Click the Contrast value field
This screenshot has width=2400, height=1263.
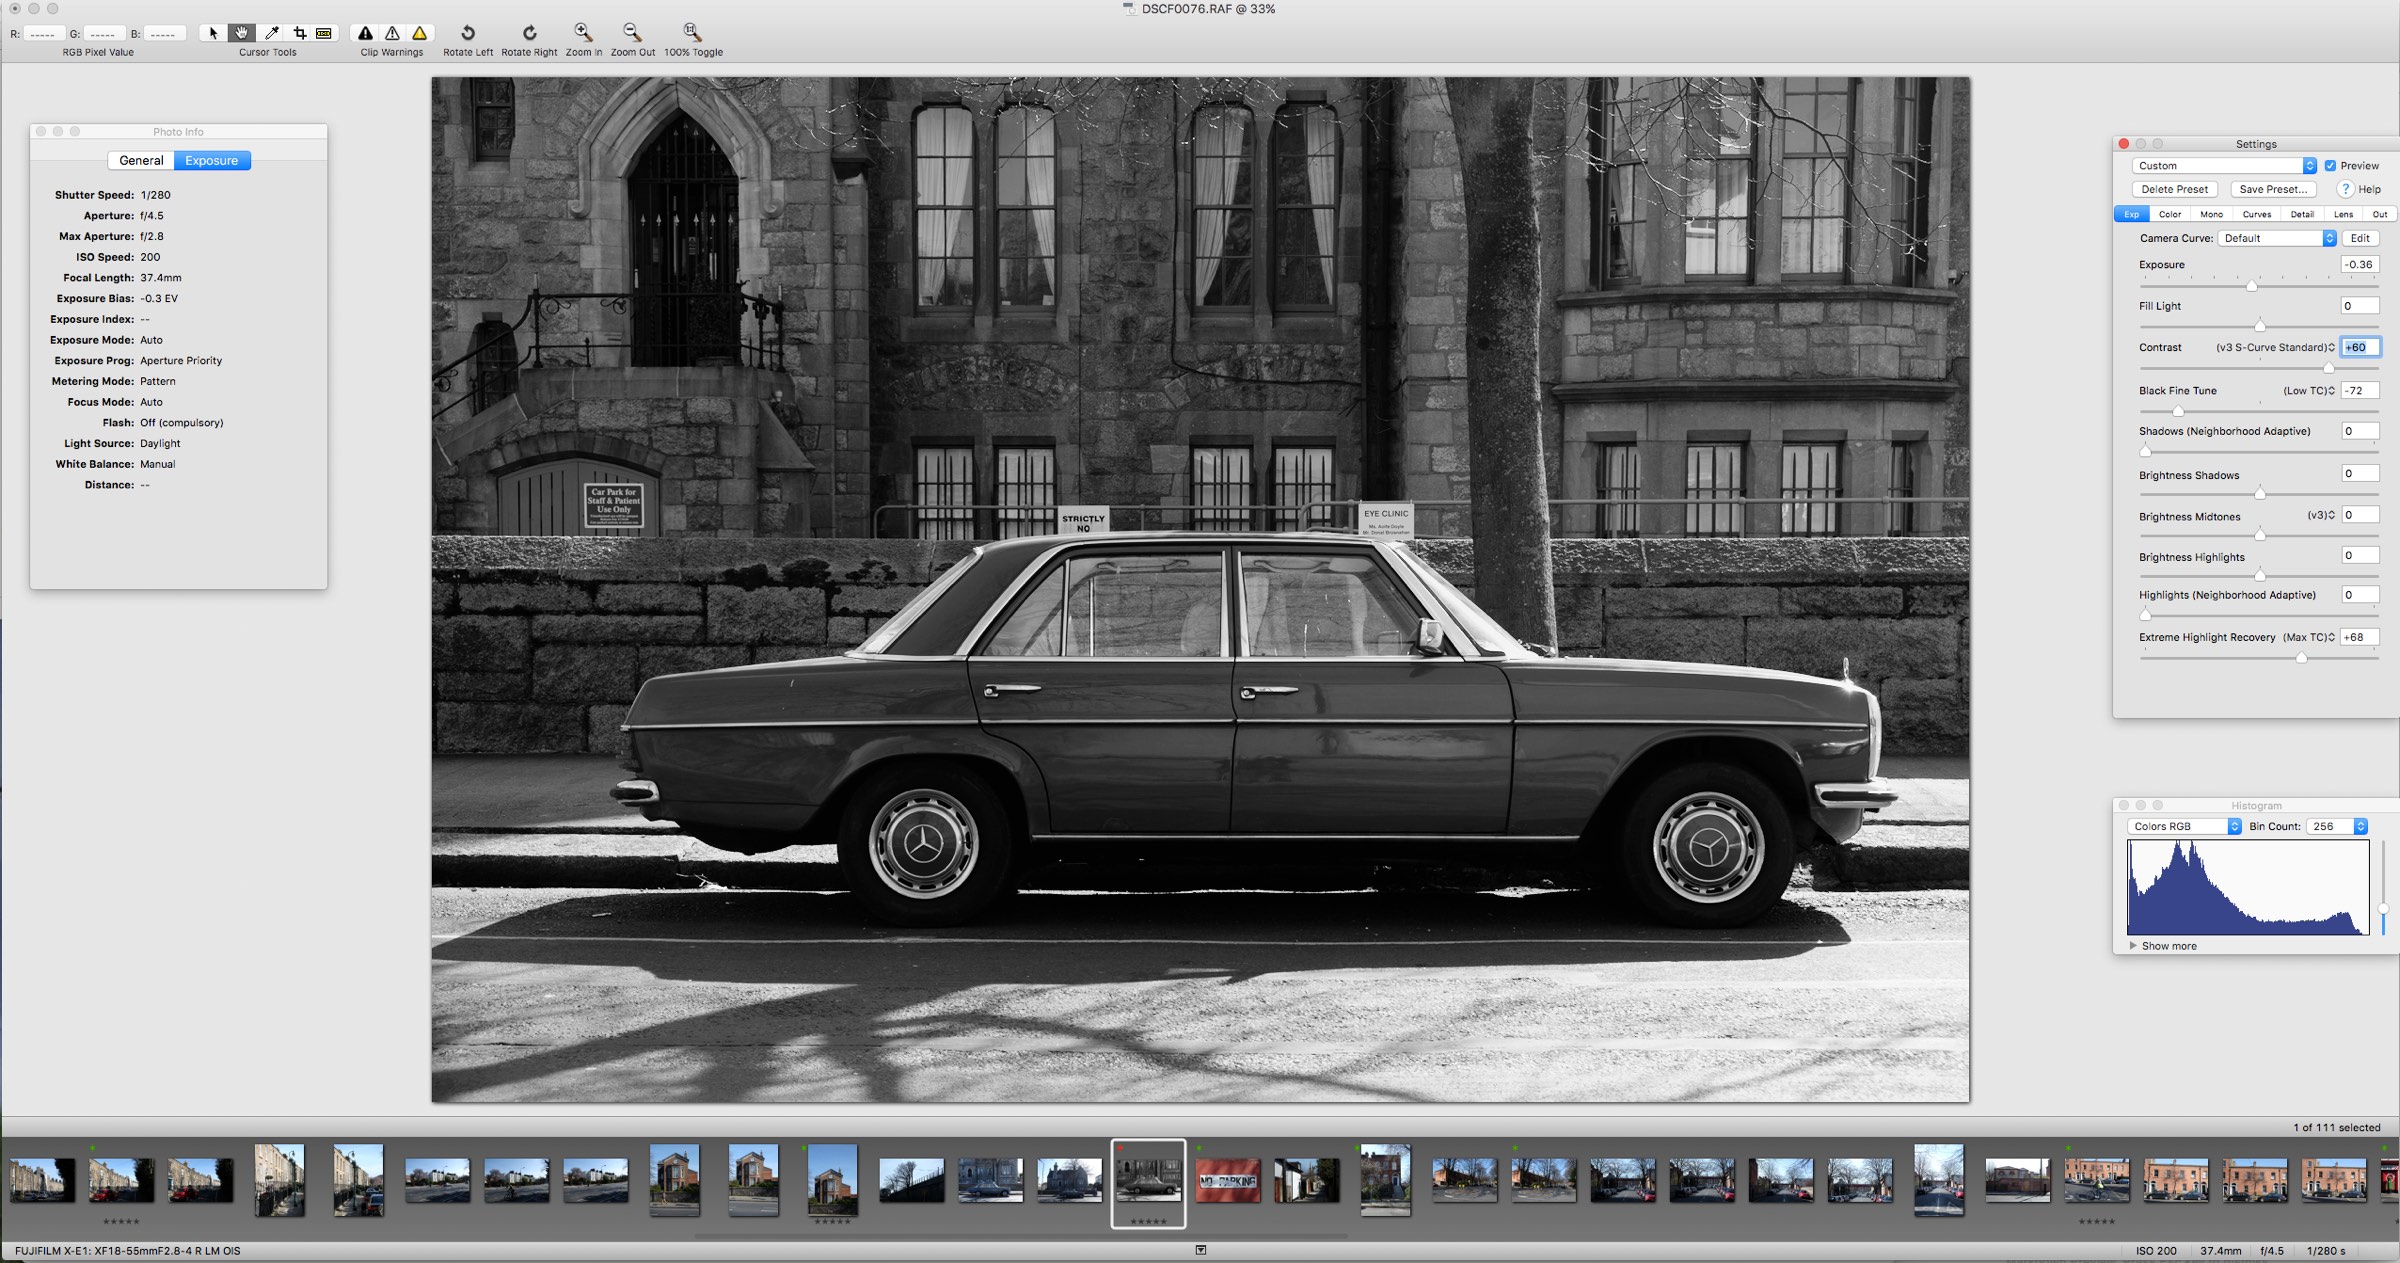[x=2359, y=347]
